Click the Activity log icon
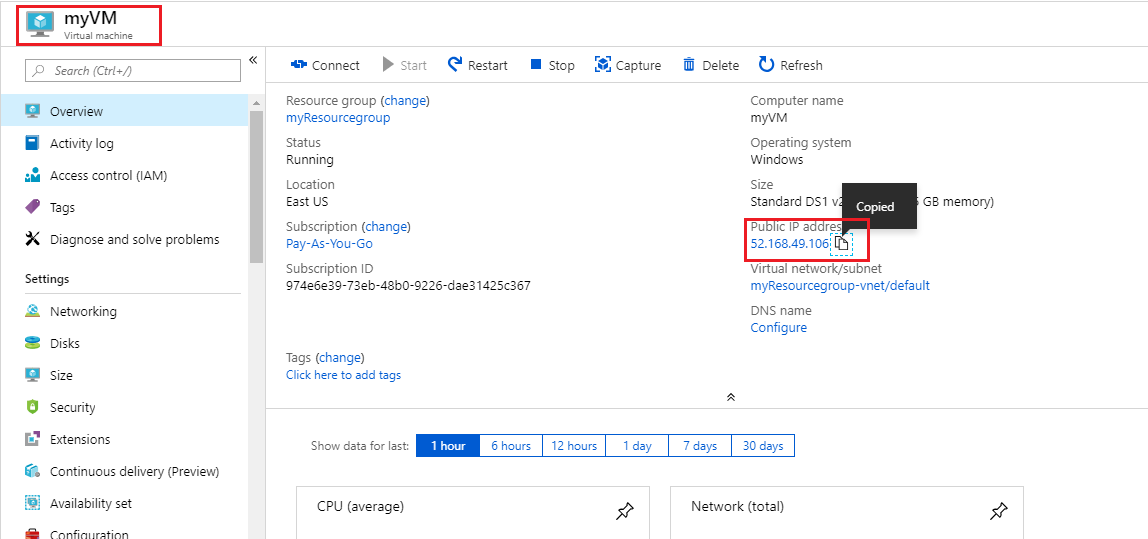The height and width of the screenshot is (539, 1148). tap(32, 143)
